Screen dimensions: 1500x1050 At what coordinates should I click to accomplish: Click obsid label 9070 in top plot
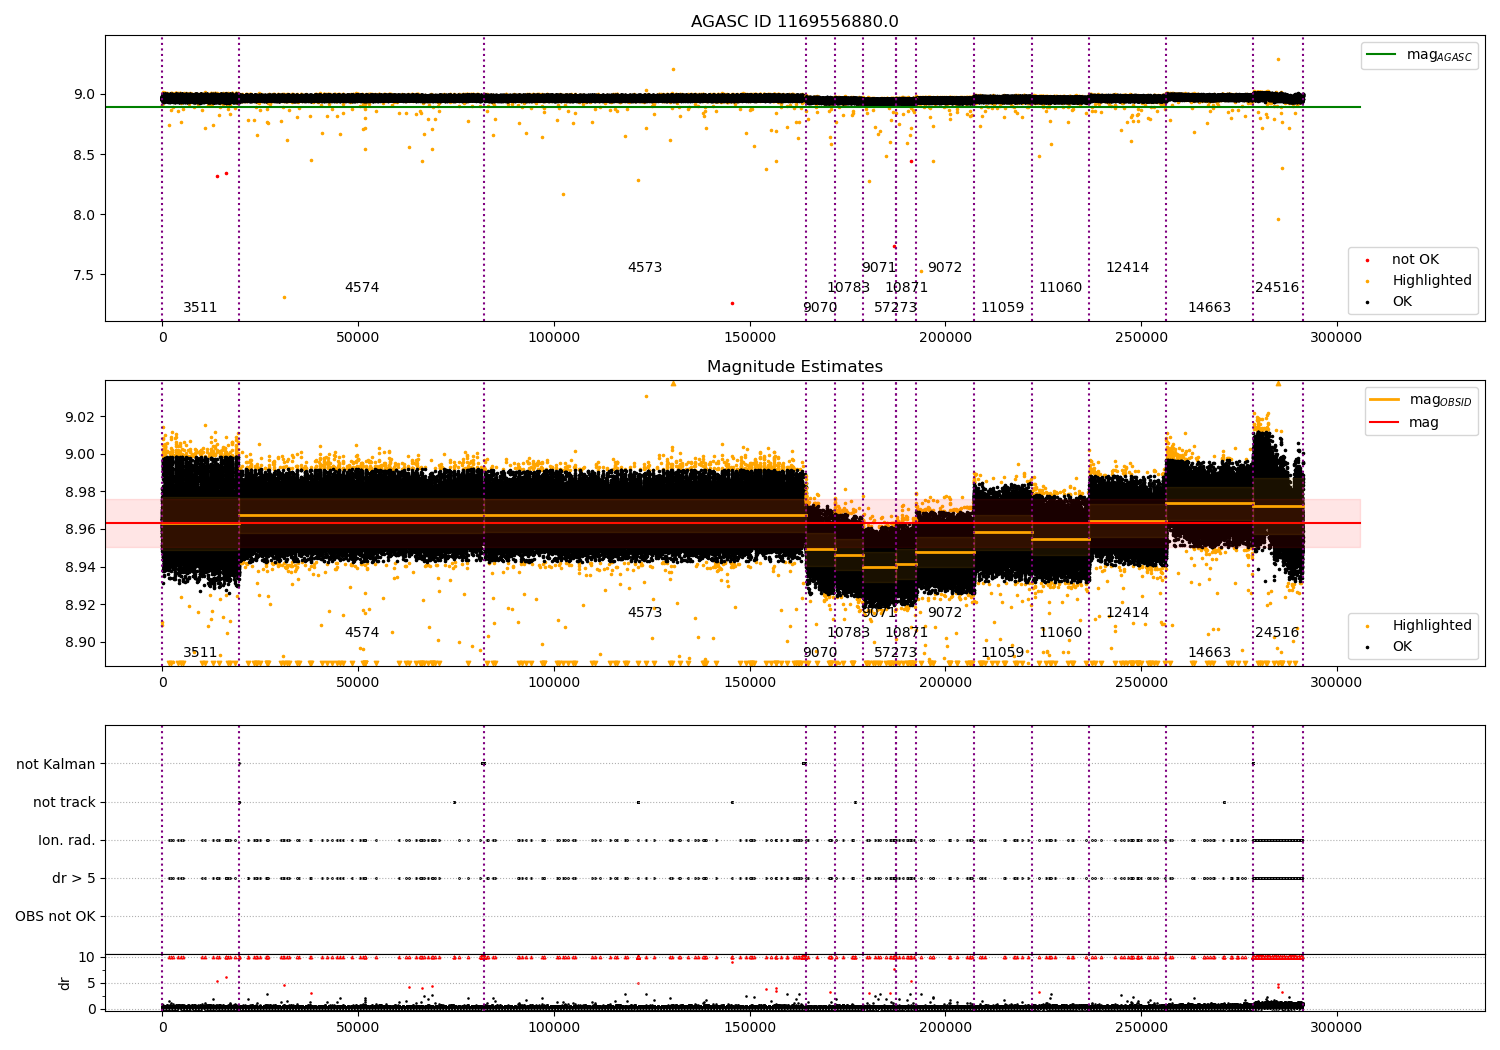pyautogui.click(x=820, y=308)
